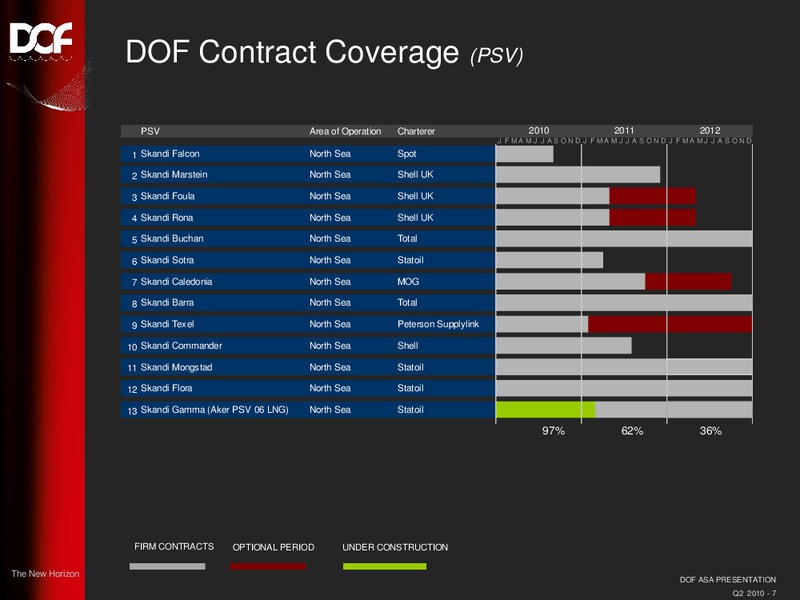Click the 'Q2 2010 - 7' page label
Viewport: 800px width, 600px height.
[754, 593]
